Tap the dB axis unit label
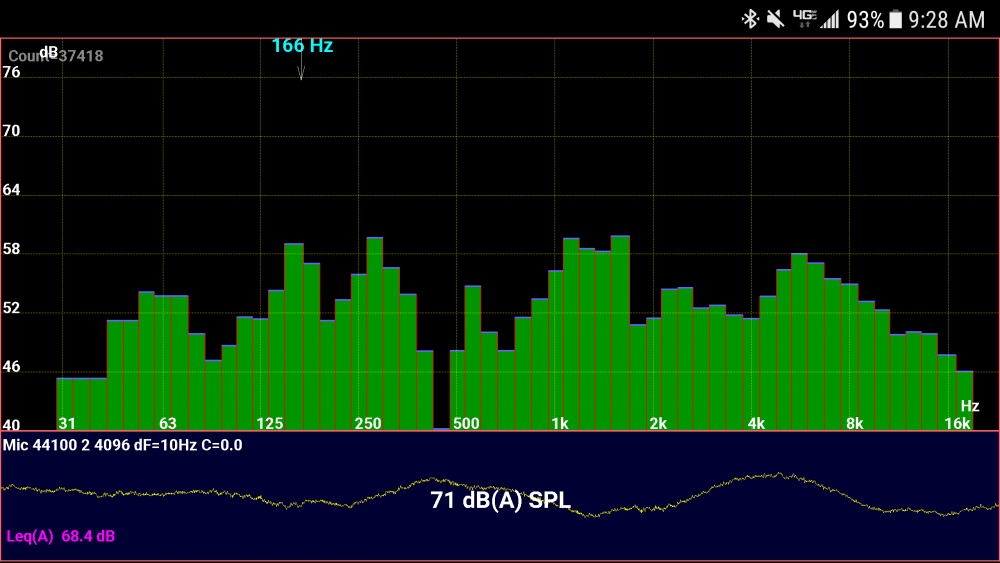This screenshot has width=1000, height=563. pos(48,52)
